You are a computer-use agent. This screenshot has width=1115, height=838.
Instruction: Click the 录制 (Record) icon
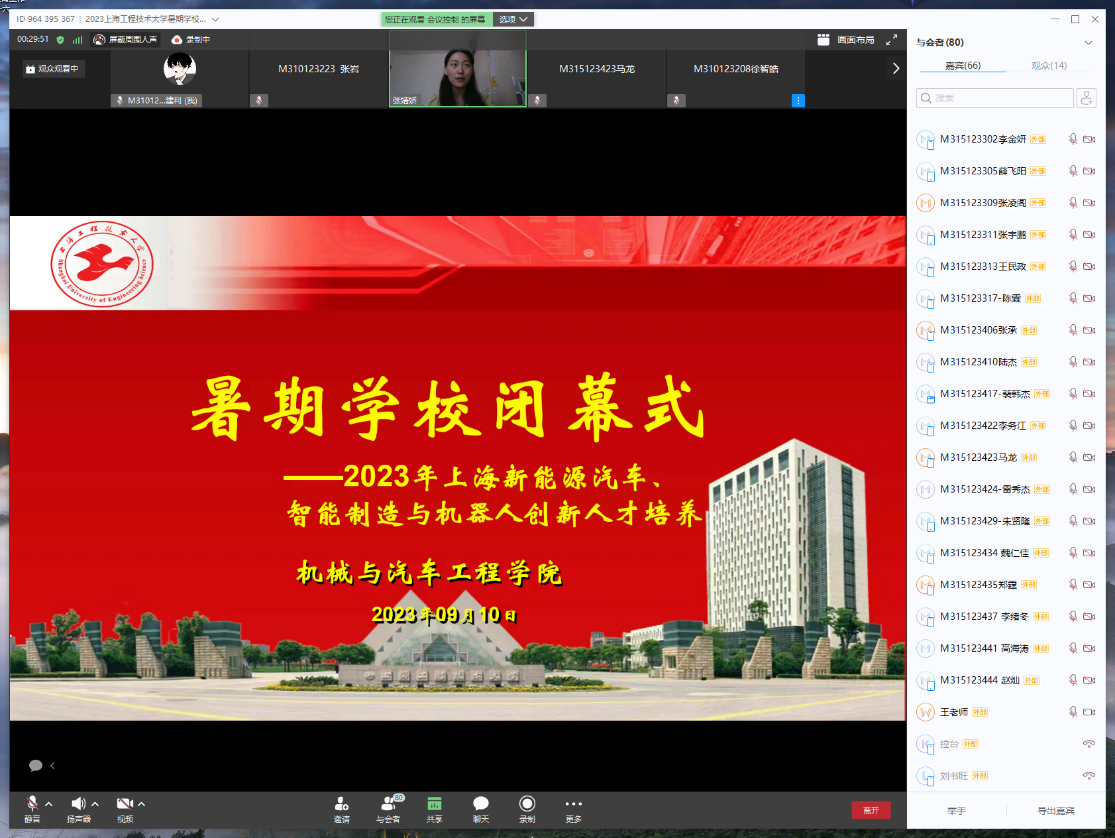pos(527,805)
